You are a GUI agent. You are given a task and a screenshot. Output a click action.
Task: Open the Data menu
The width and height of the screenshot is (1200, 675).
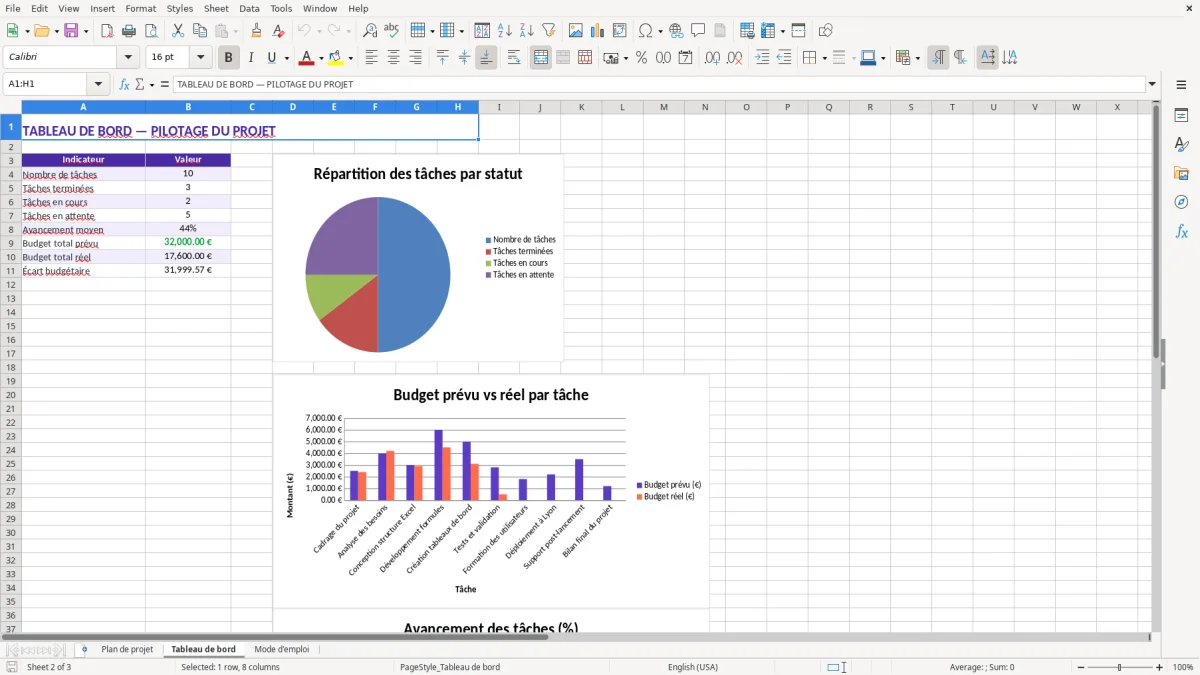pyautogui.click(x=249, y=8)
